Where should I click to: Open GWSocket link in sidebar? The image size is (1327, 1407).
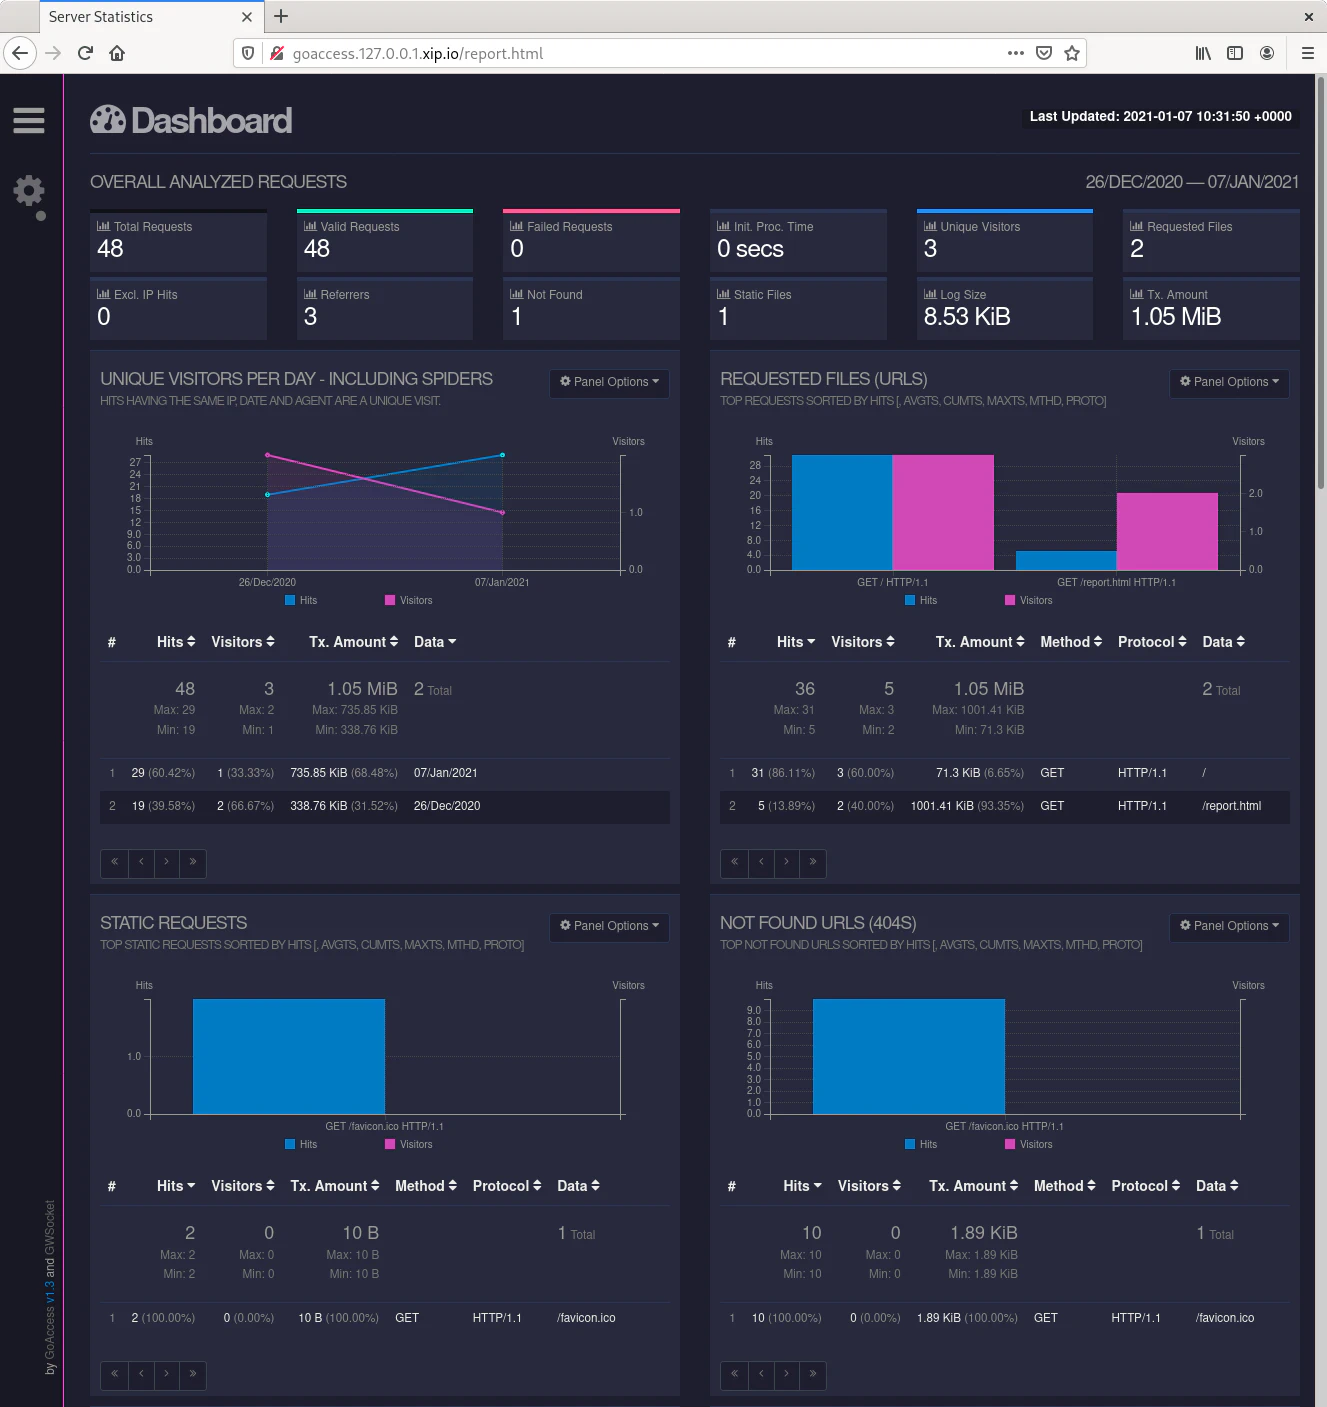pos(50,1226)
